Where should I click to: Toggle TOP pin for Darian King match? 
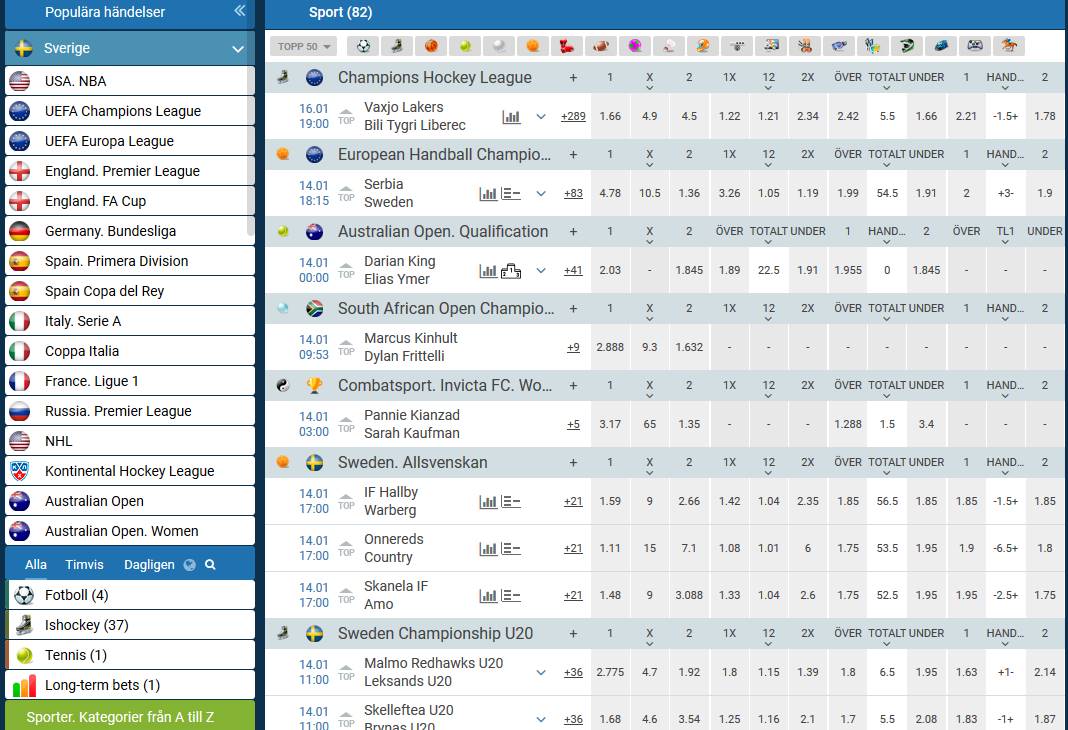pos(346,271)
